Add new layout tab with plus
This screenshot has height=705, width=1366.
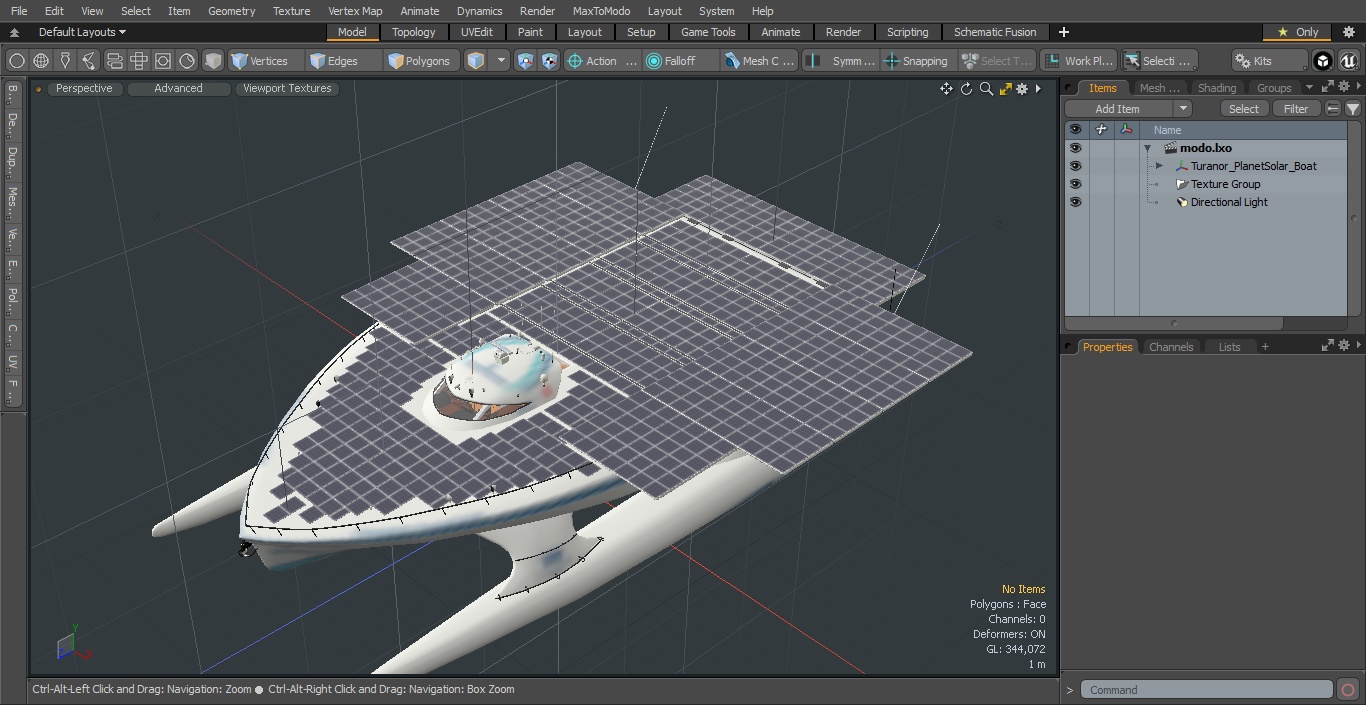1063,32
